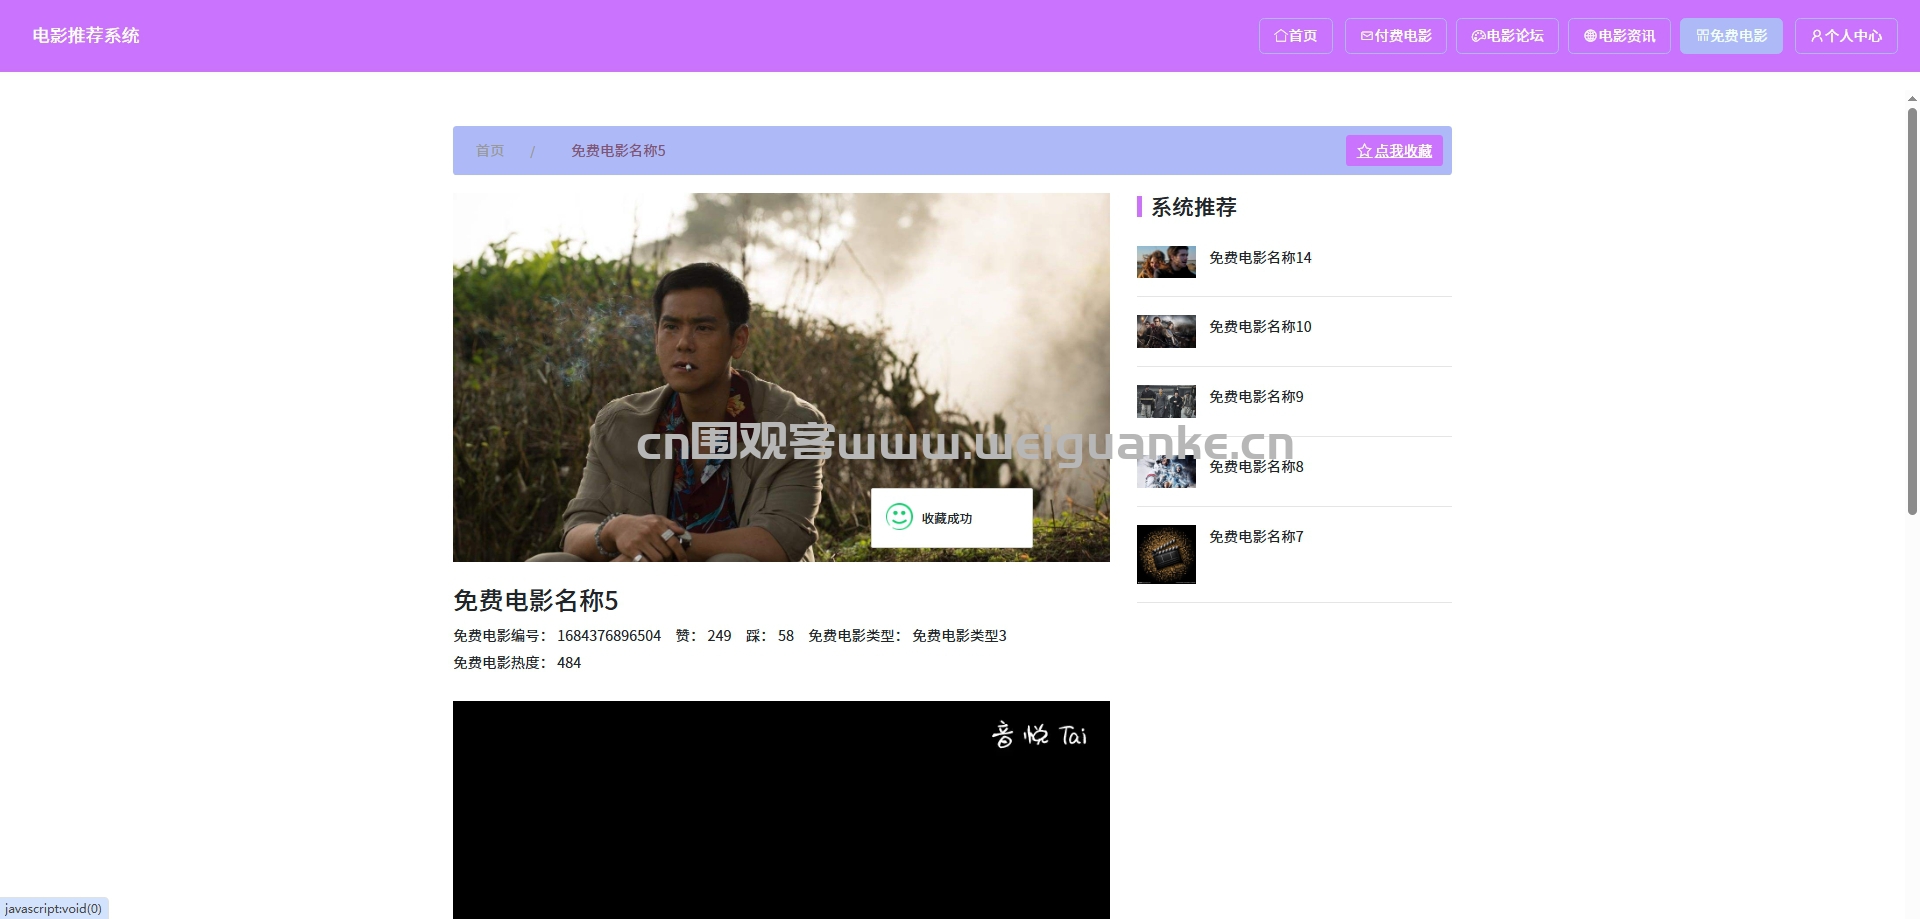This screenshot has width=1920, height=919.
Task: Click thumbnail of 免费电影名称10
Action: point(1166,332)
